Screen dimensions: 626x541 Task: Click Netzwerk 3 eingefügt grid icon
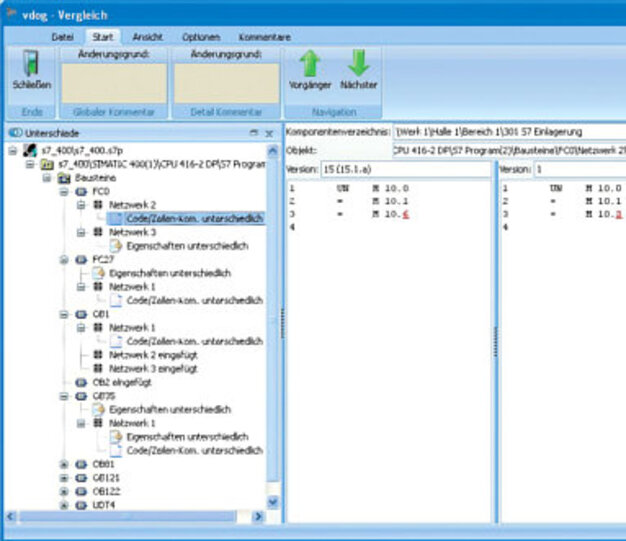click(98, 368)
